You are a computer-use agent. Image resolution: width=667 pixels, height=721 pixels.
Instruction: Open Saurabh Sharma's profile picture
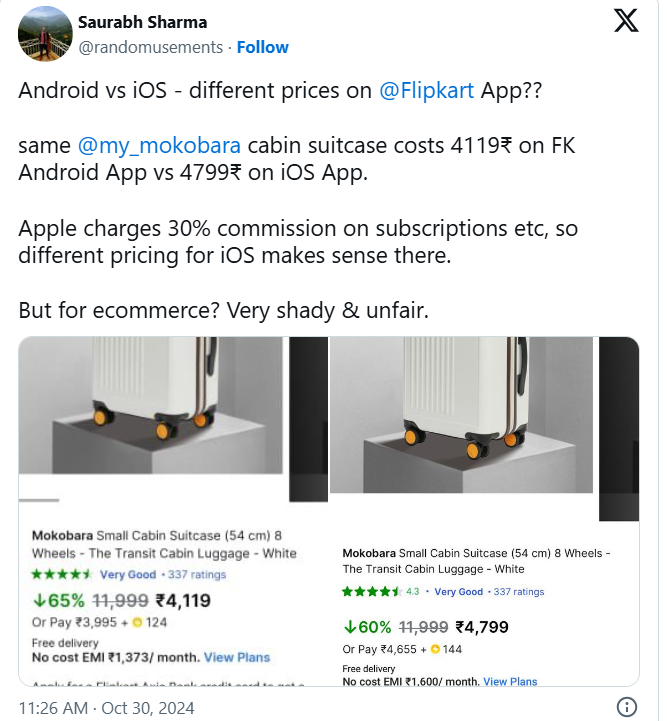(x=44, y=34)
